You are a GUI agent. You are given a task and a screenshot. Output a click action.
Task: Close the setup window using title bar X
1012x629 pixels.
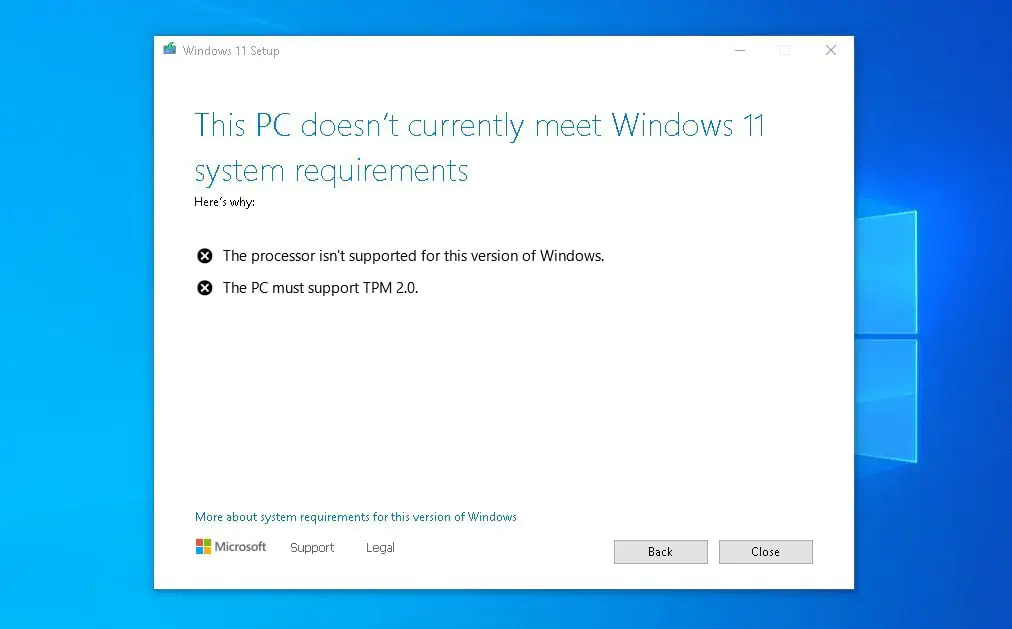point(831,50)
